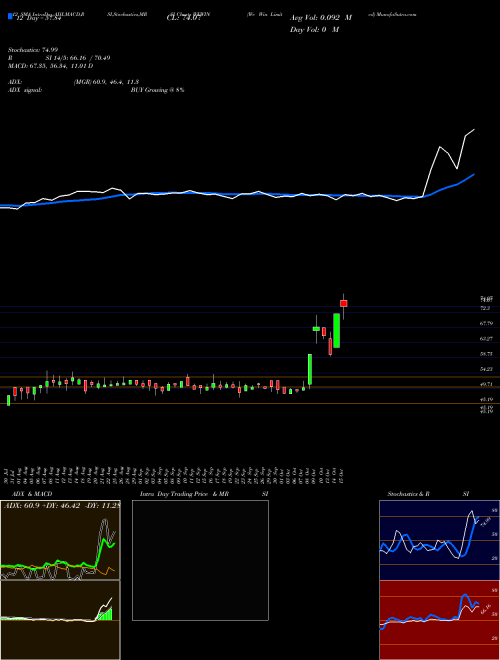Click the blue 12-day SMA legend square
The image size is (500, 660).
click(x=10, y=16)
